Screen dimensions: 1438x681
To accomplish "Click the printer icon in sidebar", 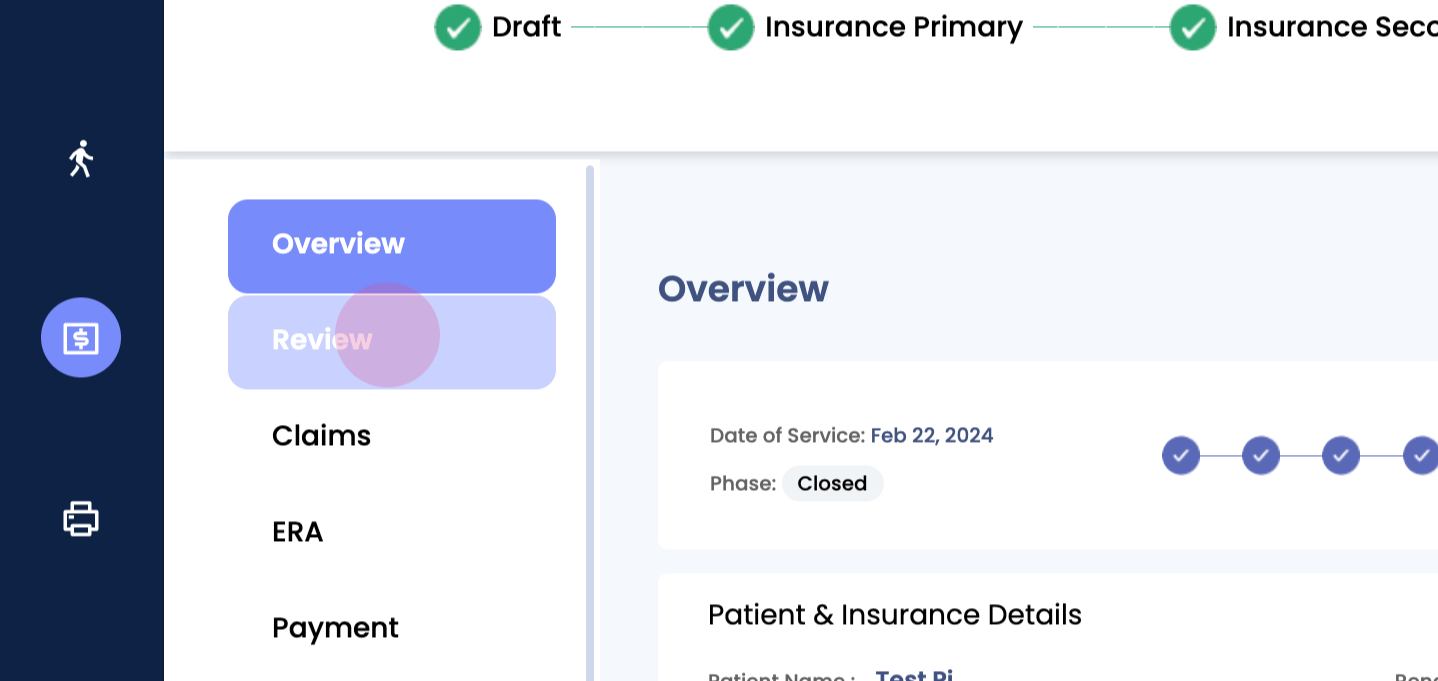I will (81, 518).
